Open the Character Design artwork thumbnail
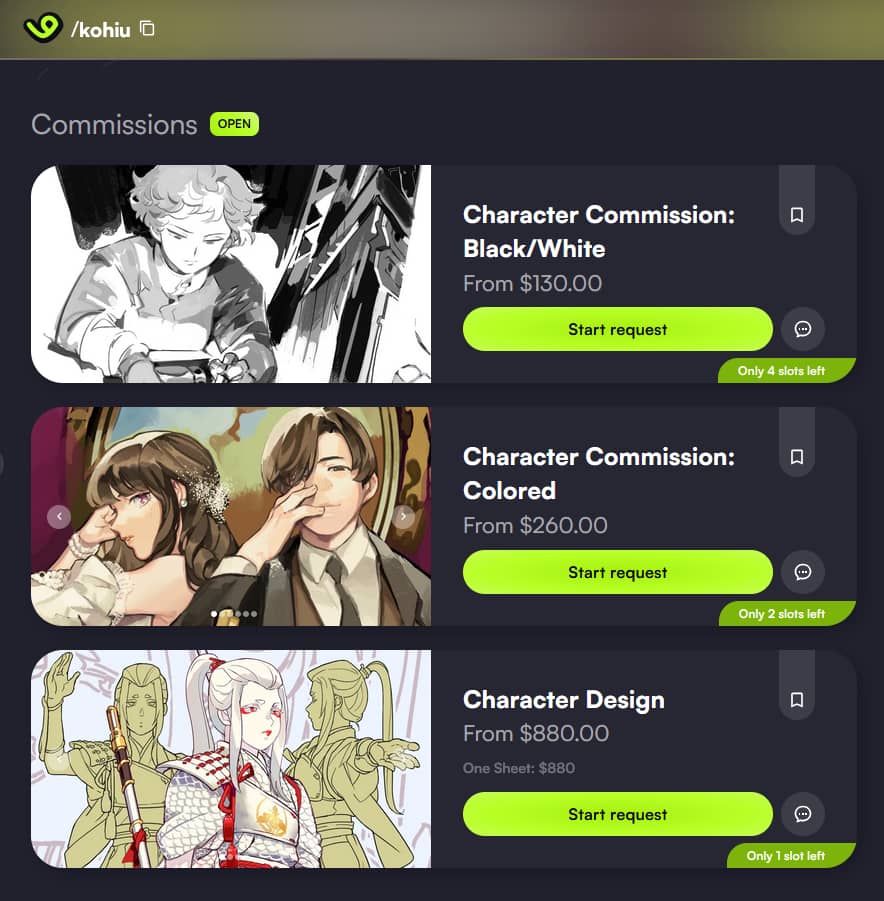This screenshot has width=884, height=901. 231,758
